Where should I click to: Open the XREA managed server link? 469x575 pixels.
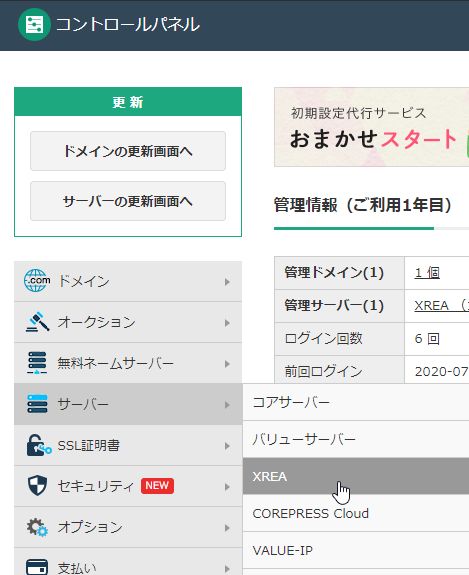point(441,305)
